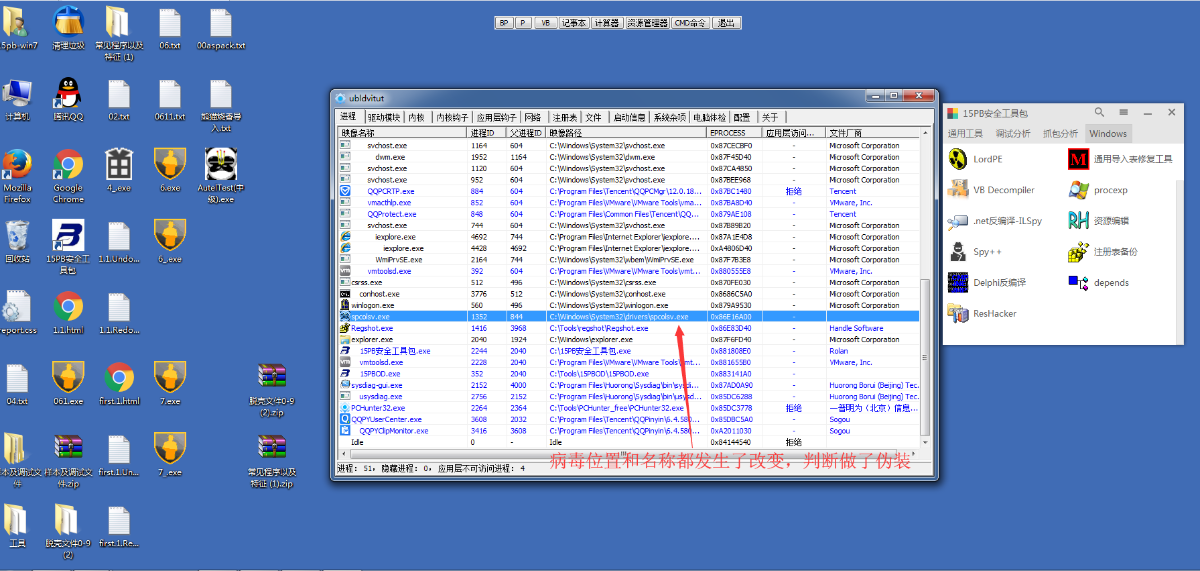1200x571 pixels.
Task: Select the first.1.html desktop file
Action: [x=118, y=385]
